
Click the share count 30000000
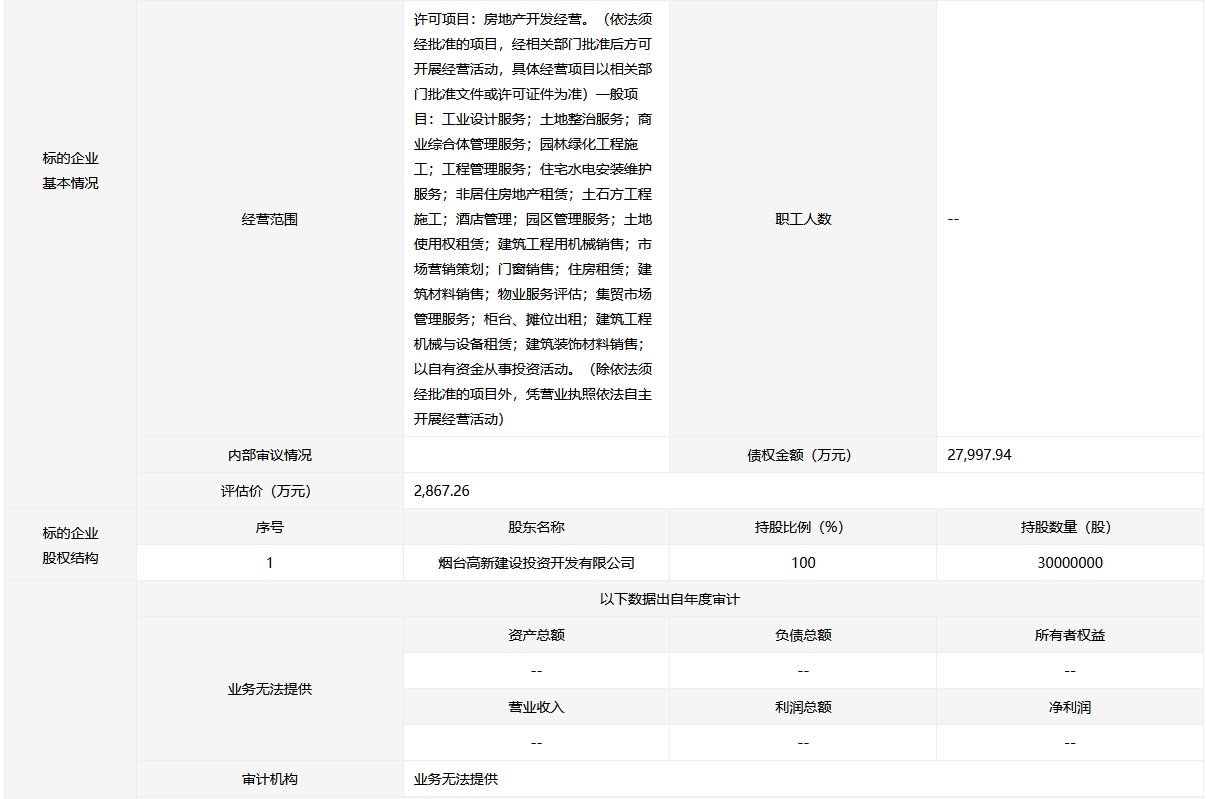coord(1070,563)
